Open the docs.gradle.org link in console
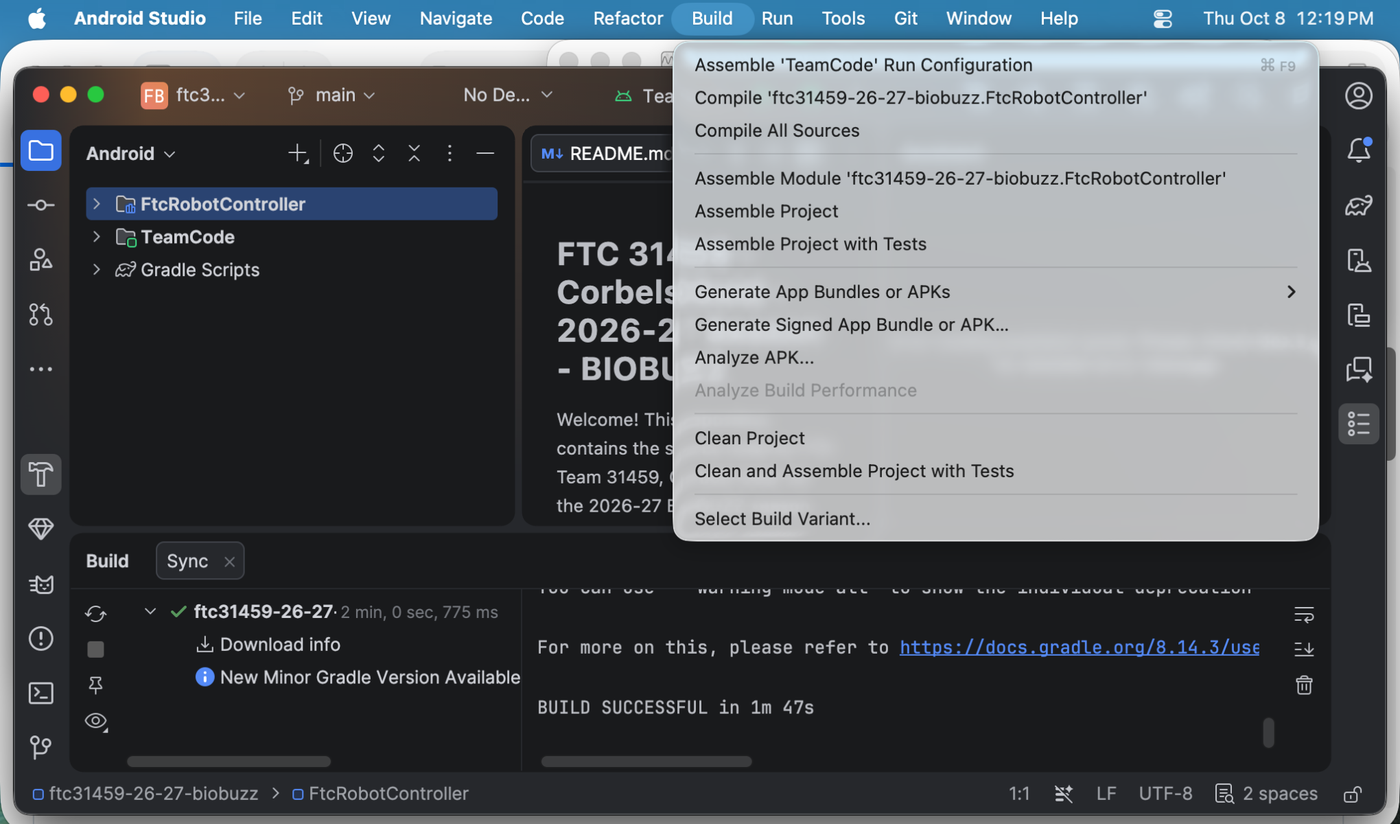This screenshot has height=824, width=1400. pos(1079,647)
